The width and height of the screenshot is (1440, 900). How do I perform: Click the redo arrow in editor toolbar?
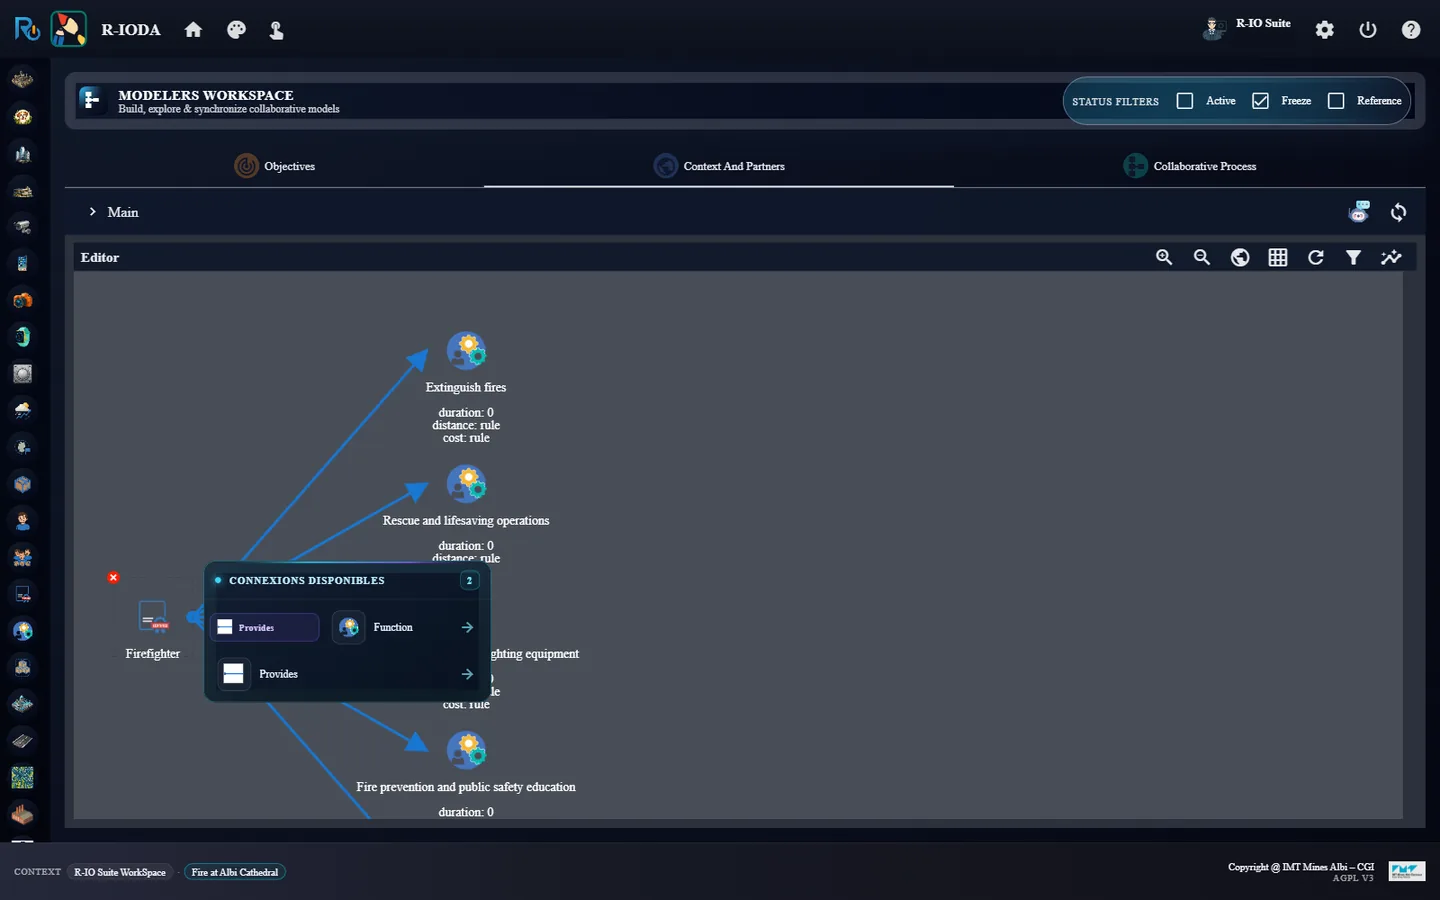click(1316, 257)
